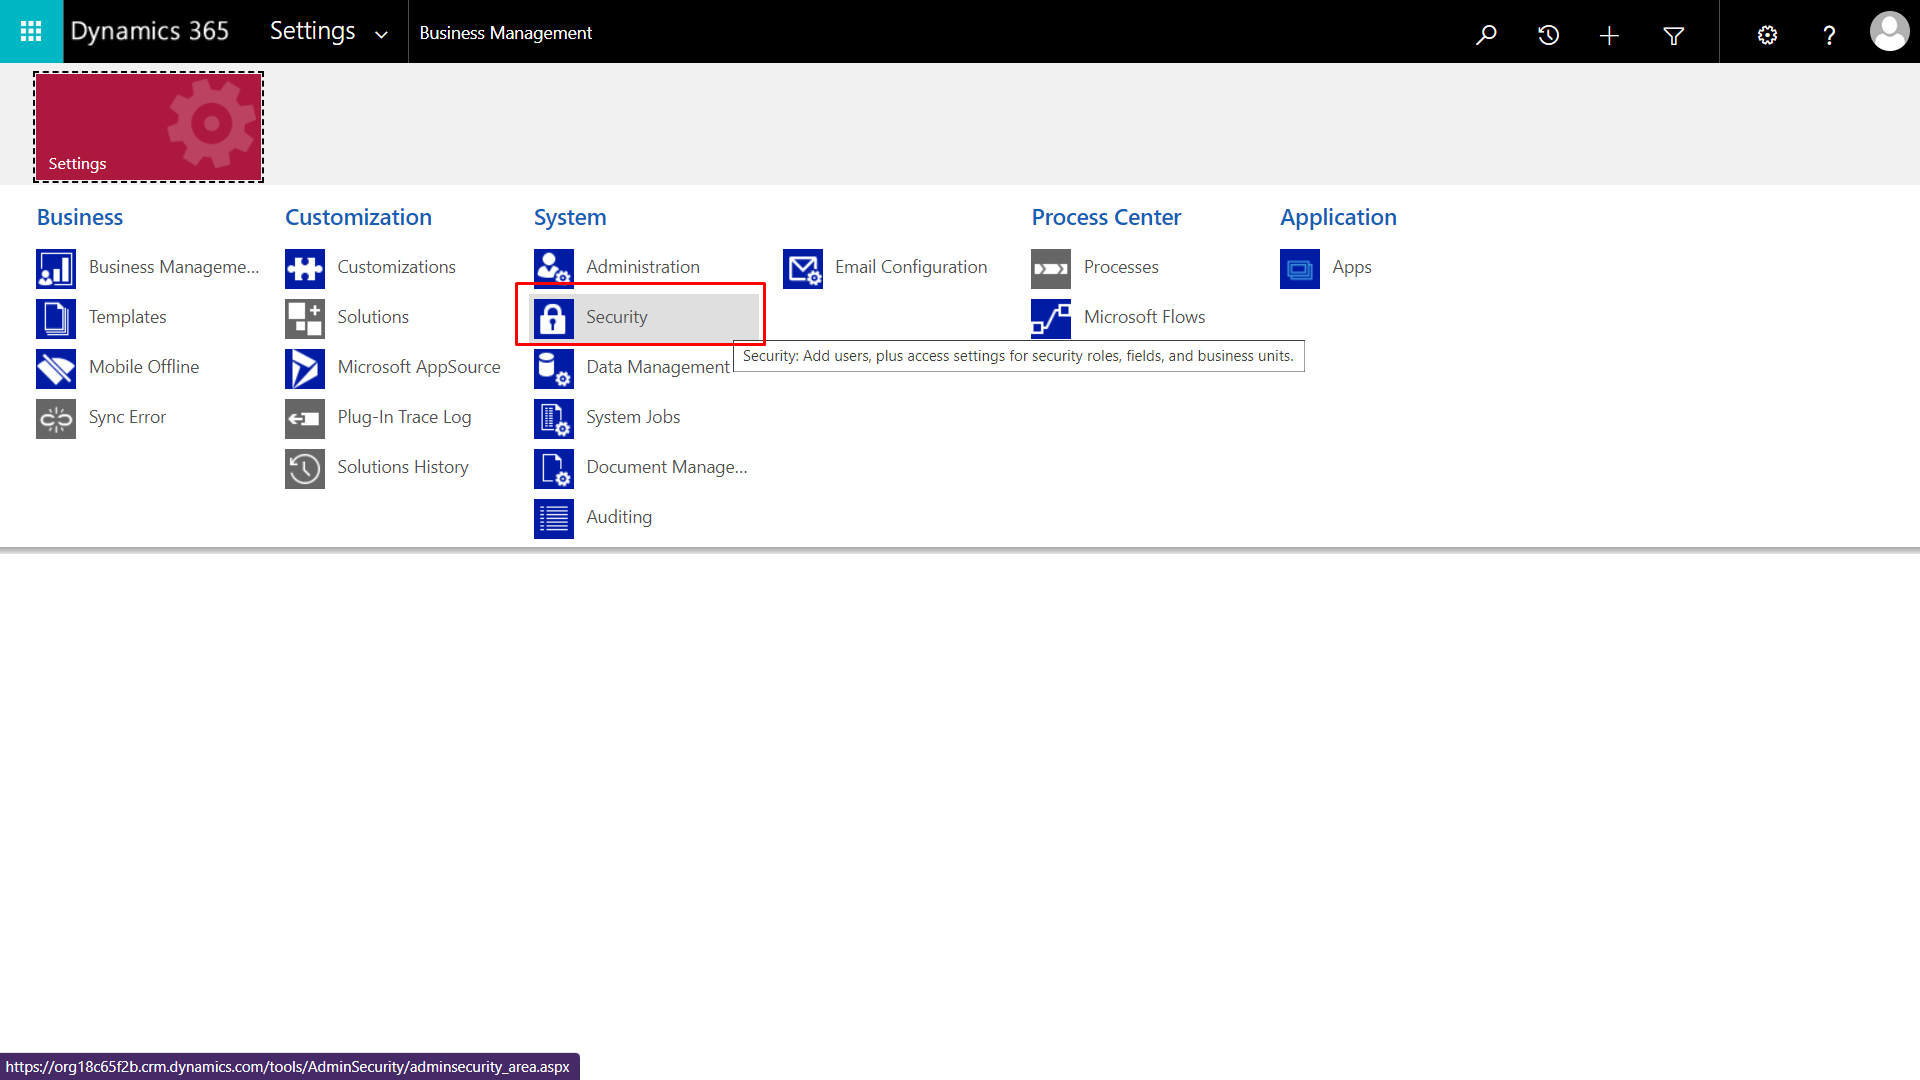Click the Security lock icon
1920x1080 pixels.
(x=553, y=318)
